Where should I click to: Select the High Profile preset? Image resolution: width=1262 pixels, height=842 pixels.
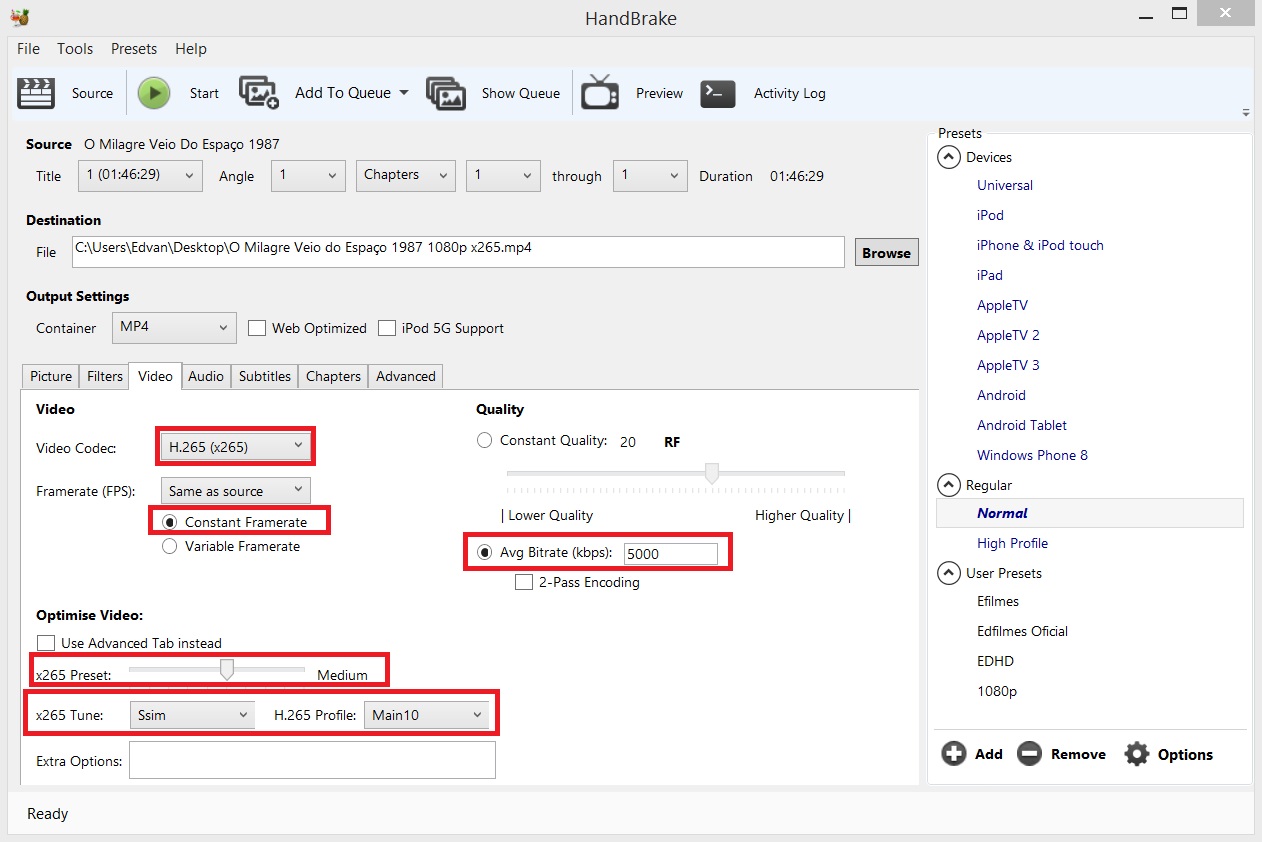click(x=1012, y=543)
